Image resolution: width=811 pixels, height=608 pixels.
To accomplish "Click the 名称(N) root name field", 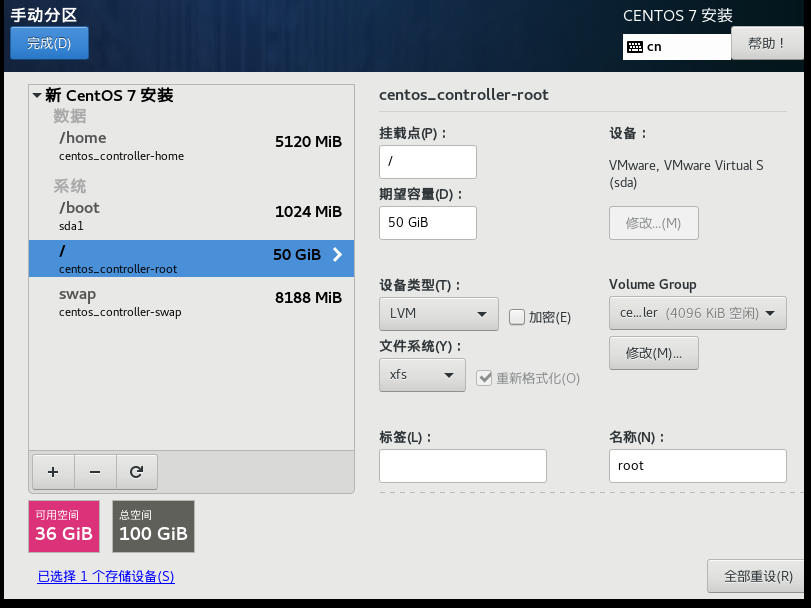I will pyautogui.click(x=698, y=466).
